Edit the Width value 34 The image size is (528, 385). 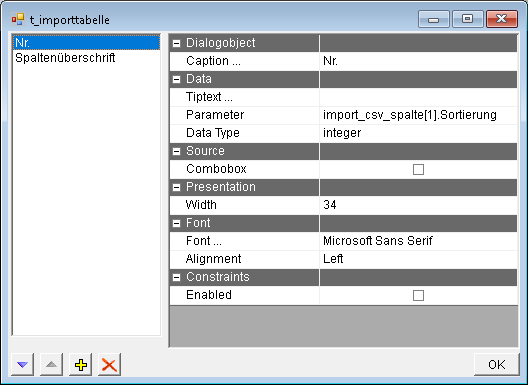point(418,205)
